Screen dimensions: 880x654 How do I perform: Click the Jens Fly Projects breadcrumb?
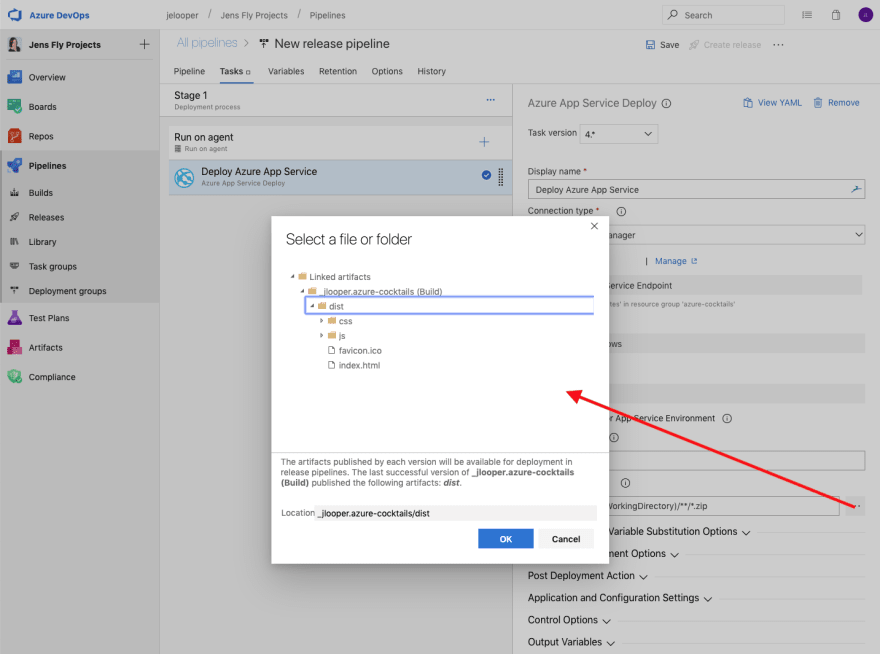[254, 15]
